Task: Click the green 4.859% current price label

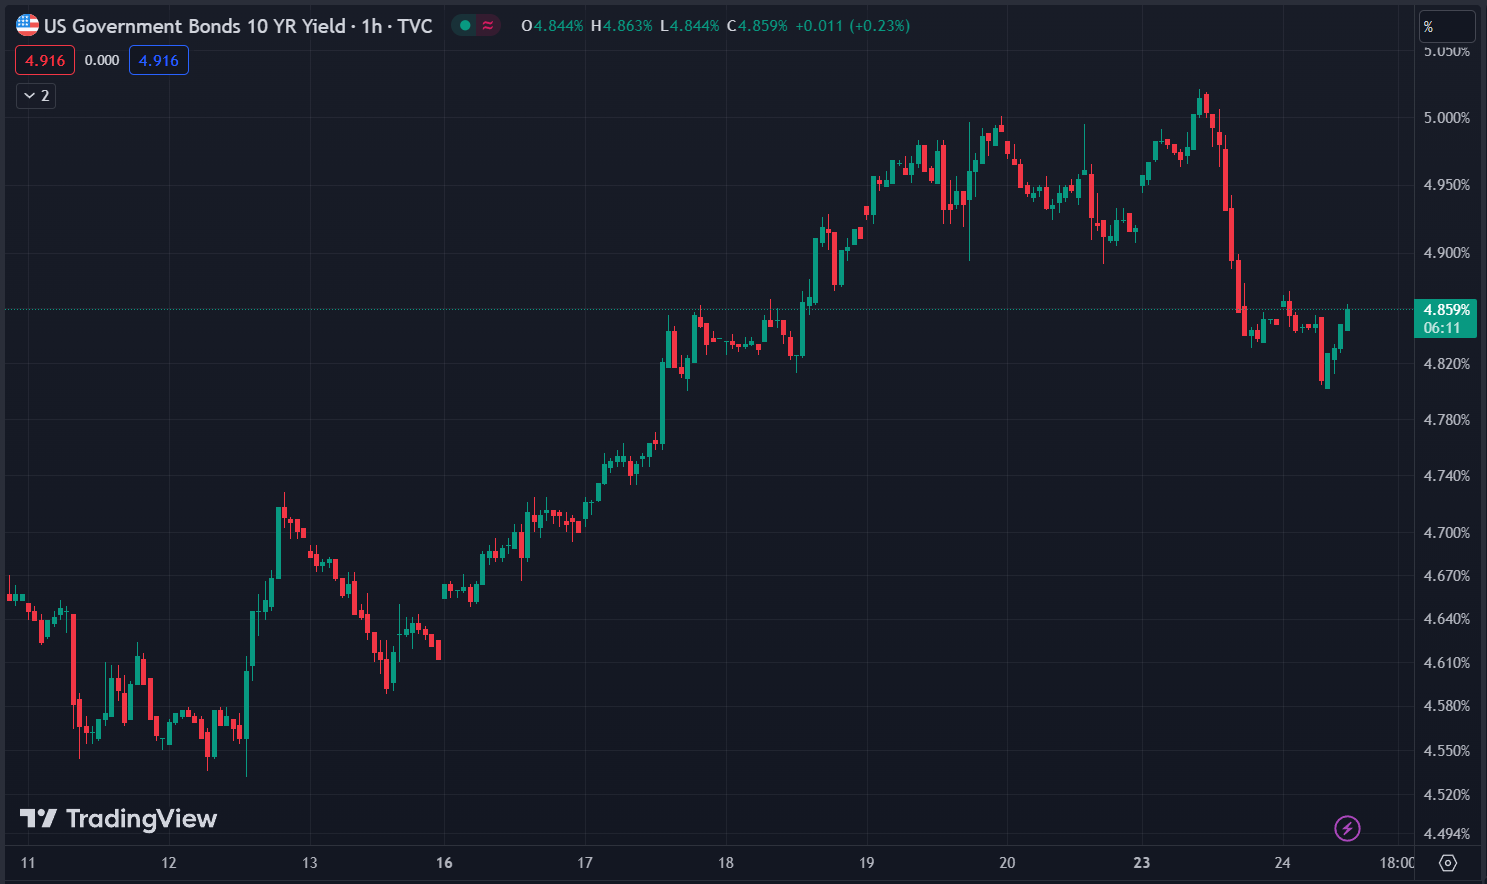Action: 1445,318
